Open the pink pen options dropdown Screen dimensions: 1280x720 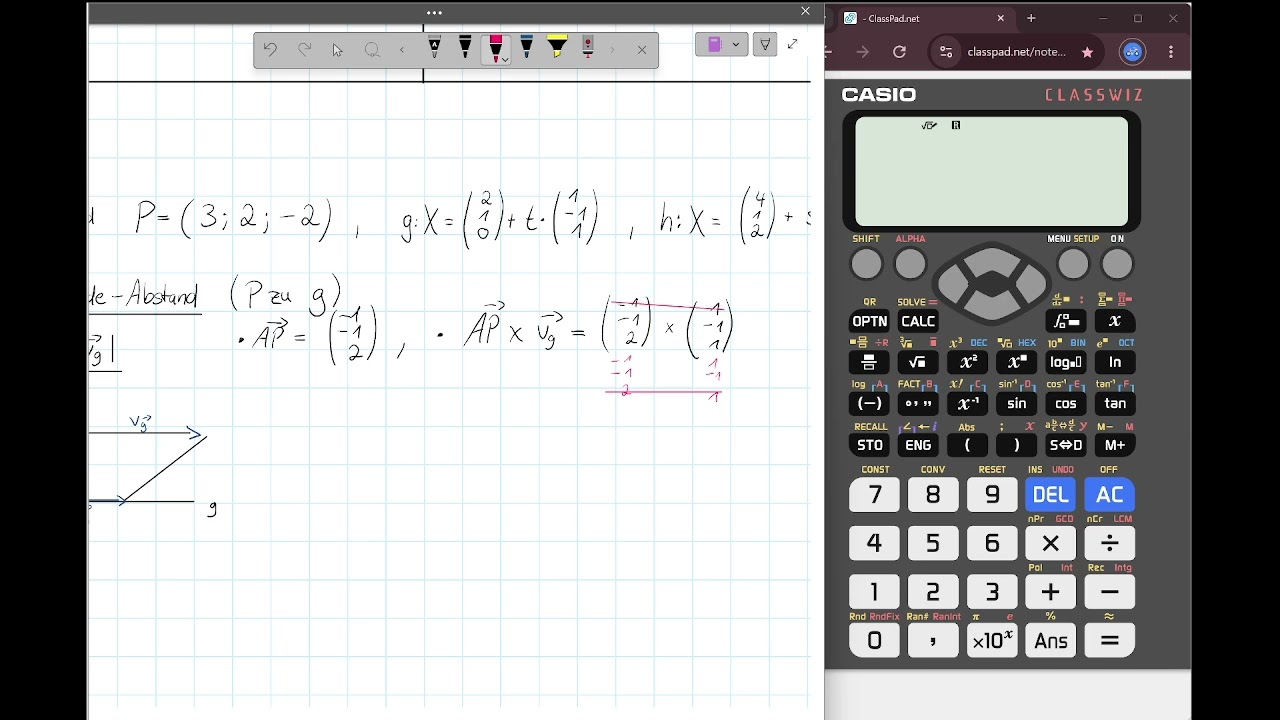506,59
